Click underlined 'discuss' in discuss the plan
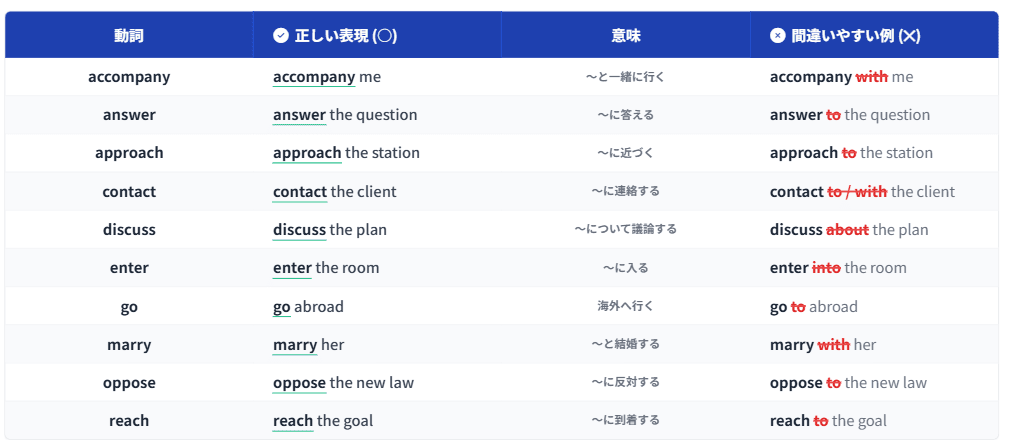This screenshot has width=1013, height=445. click(299, 229)
